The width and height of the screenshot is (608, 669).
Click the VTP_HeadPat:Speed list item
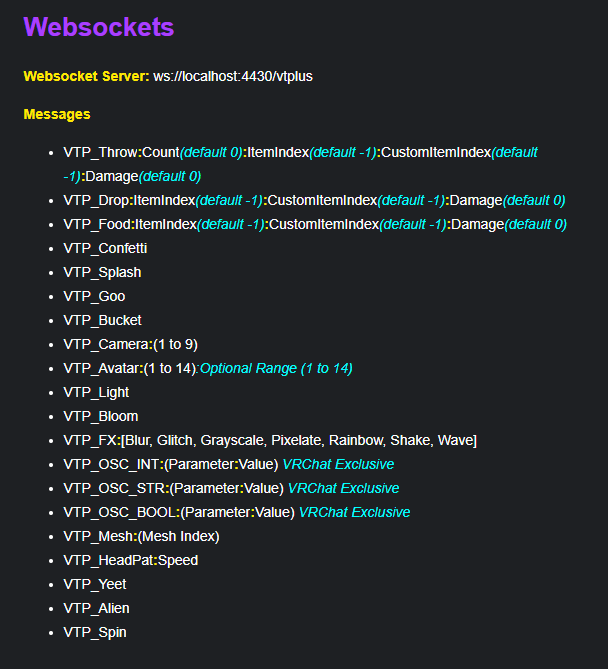[x=131, y=560]
